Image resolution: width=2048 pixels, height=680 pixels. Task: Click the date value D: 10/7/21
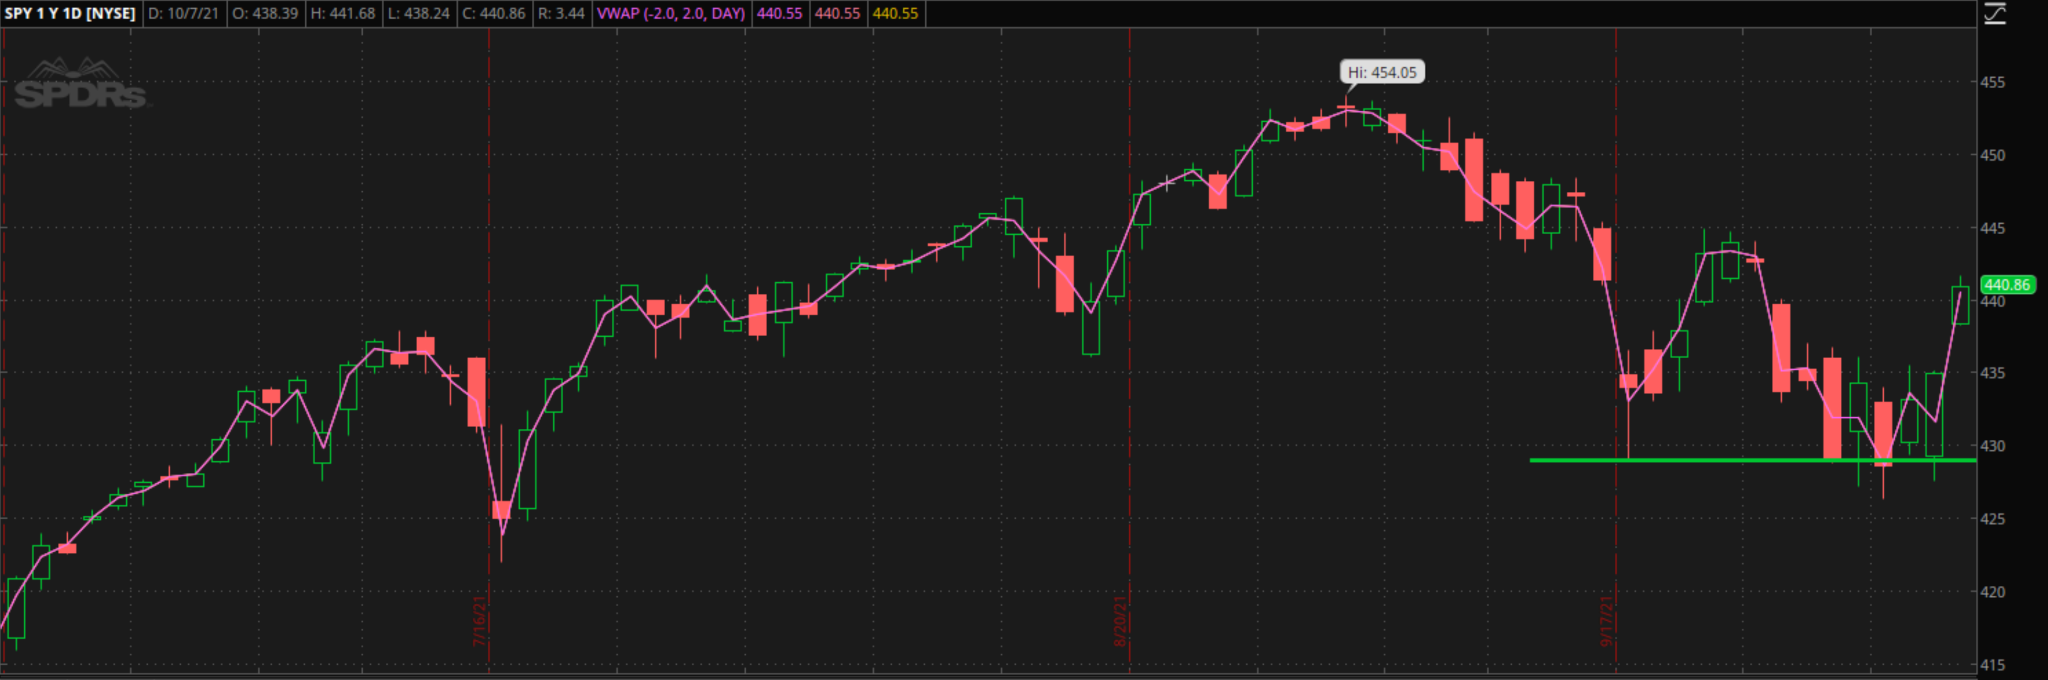tap(183, 14)
